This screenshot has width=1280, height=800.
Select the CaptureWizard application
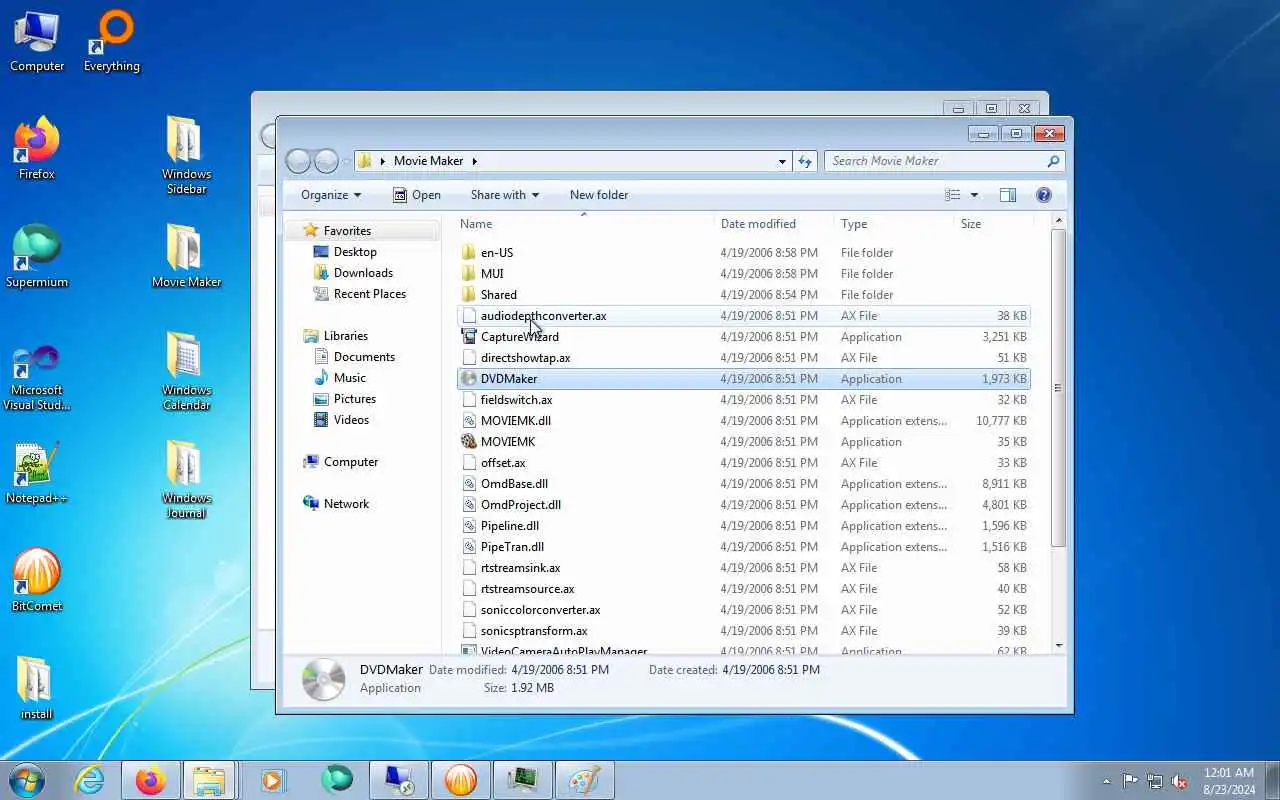coord(743,337)
